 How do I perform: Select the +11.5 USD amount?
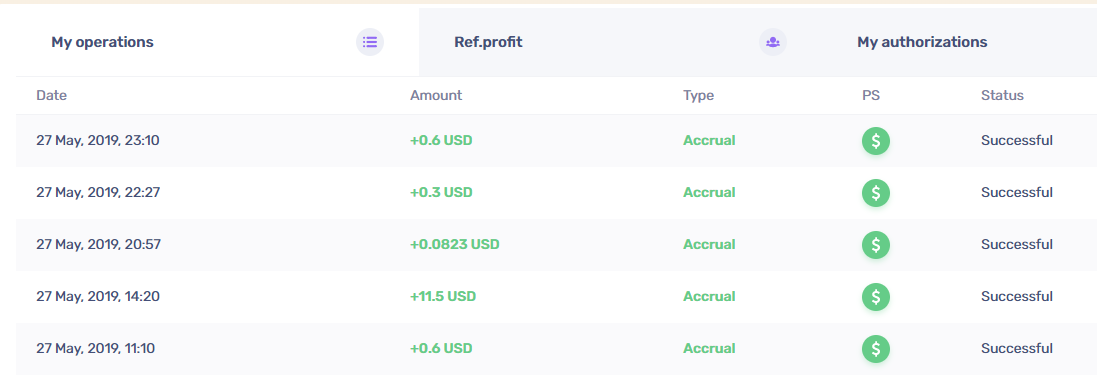coord(443,296)
